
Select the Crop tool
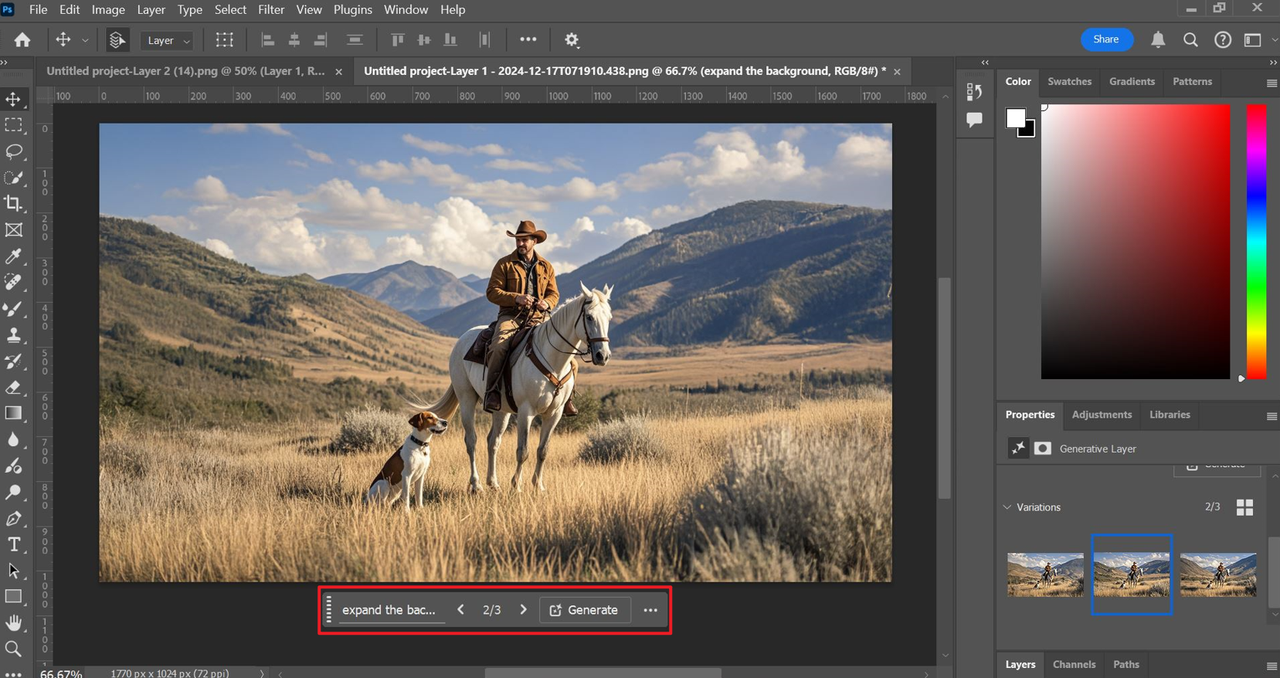[x=14, y=203]
